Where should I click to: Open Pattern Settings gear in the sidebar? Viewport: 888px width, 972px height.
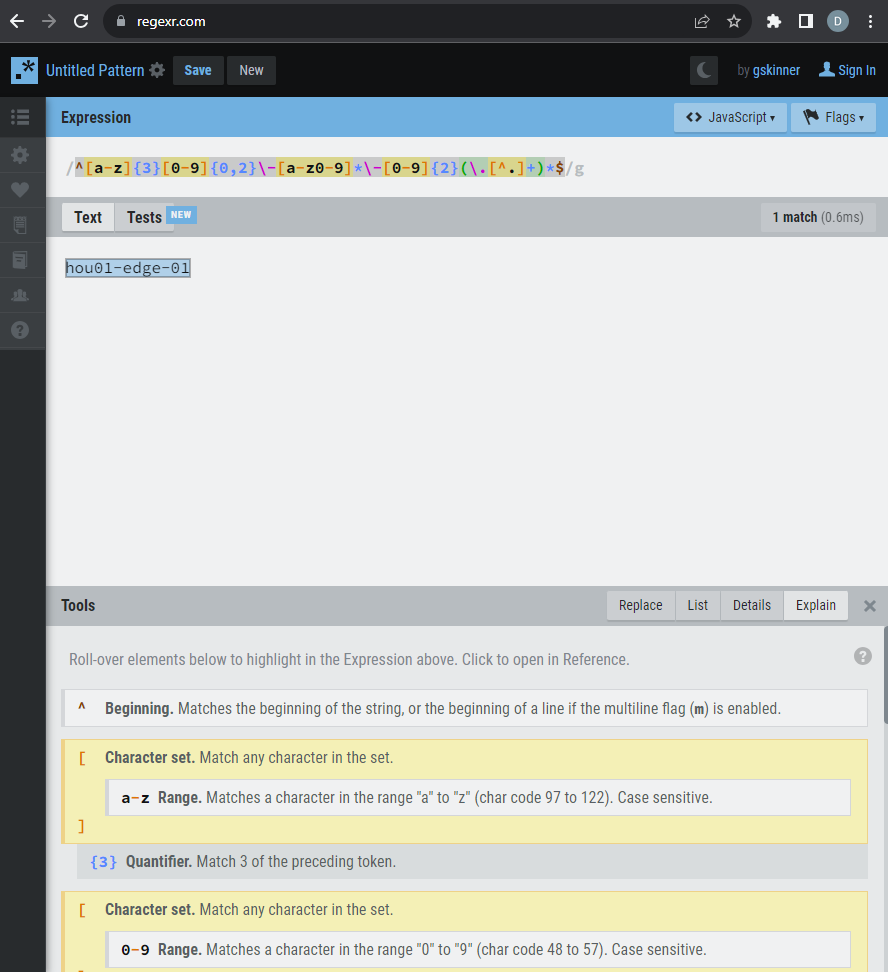(20, 155)
